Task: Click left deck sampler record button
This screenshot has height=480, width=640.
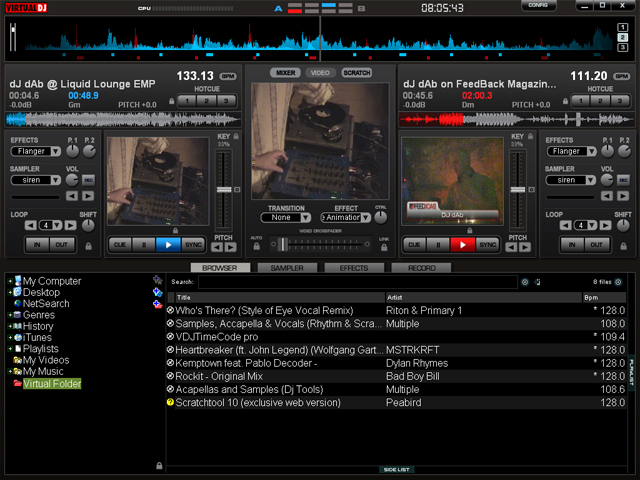Action: point(88,180)
